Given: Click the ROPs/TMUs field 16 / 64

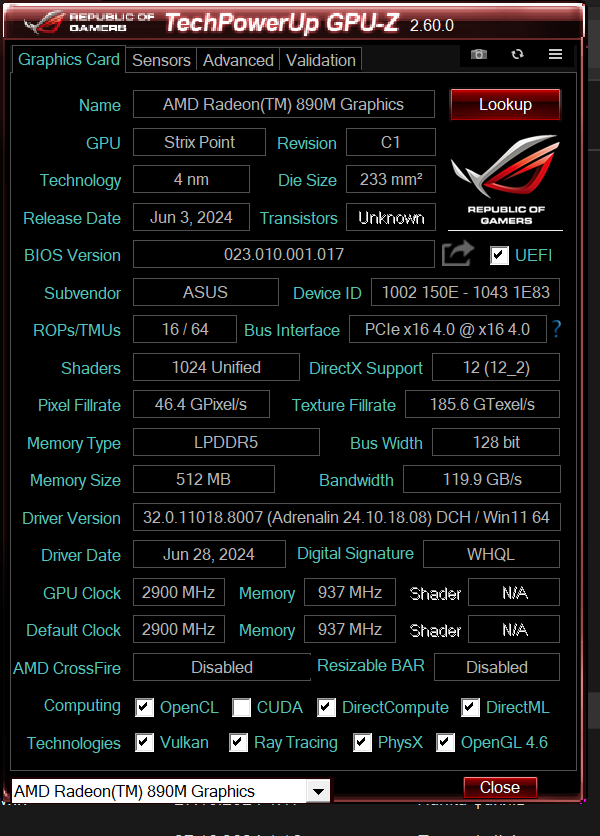Looking at the screenshot, I should [x=185, y=329].
